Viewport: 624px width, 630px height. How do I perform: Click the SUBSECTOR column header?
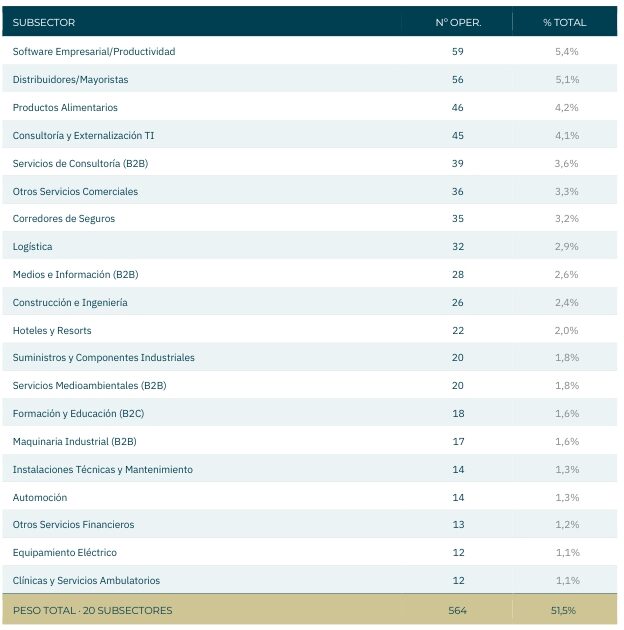(43, 22)
